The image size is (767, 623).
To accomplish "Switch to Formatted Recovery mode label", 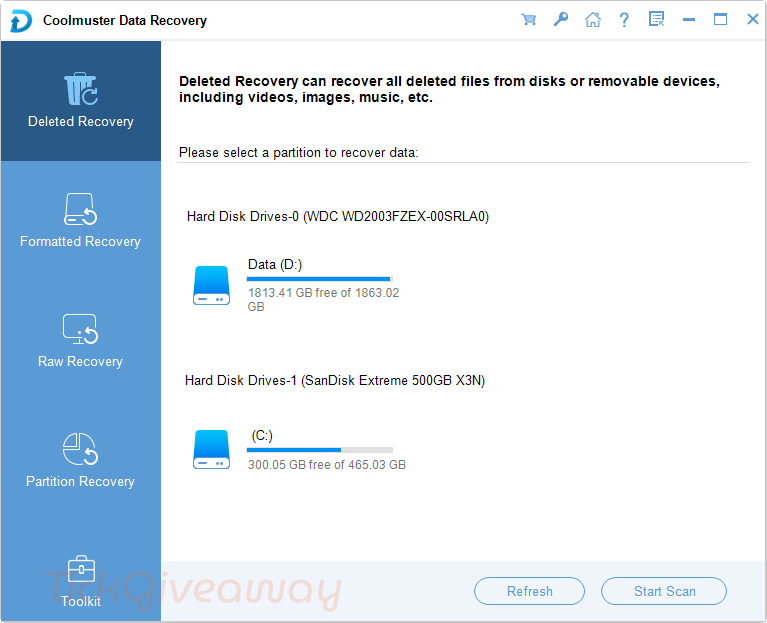I will [x=80, y=242].
